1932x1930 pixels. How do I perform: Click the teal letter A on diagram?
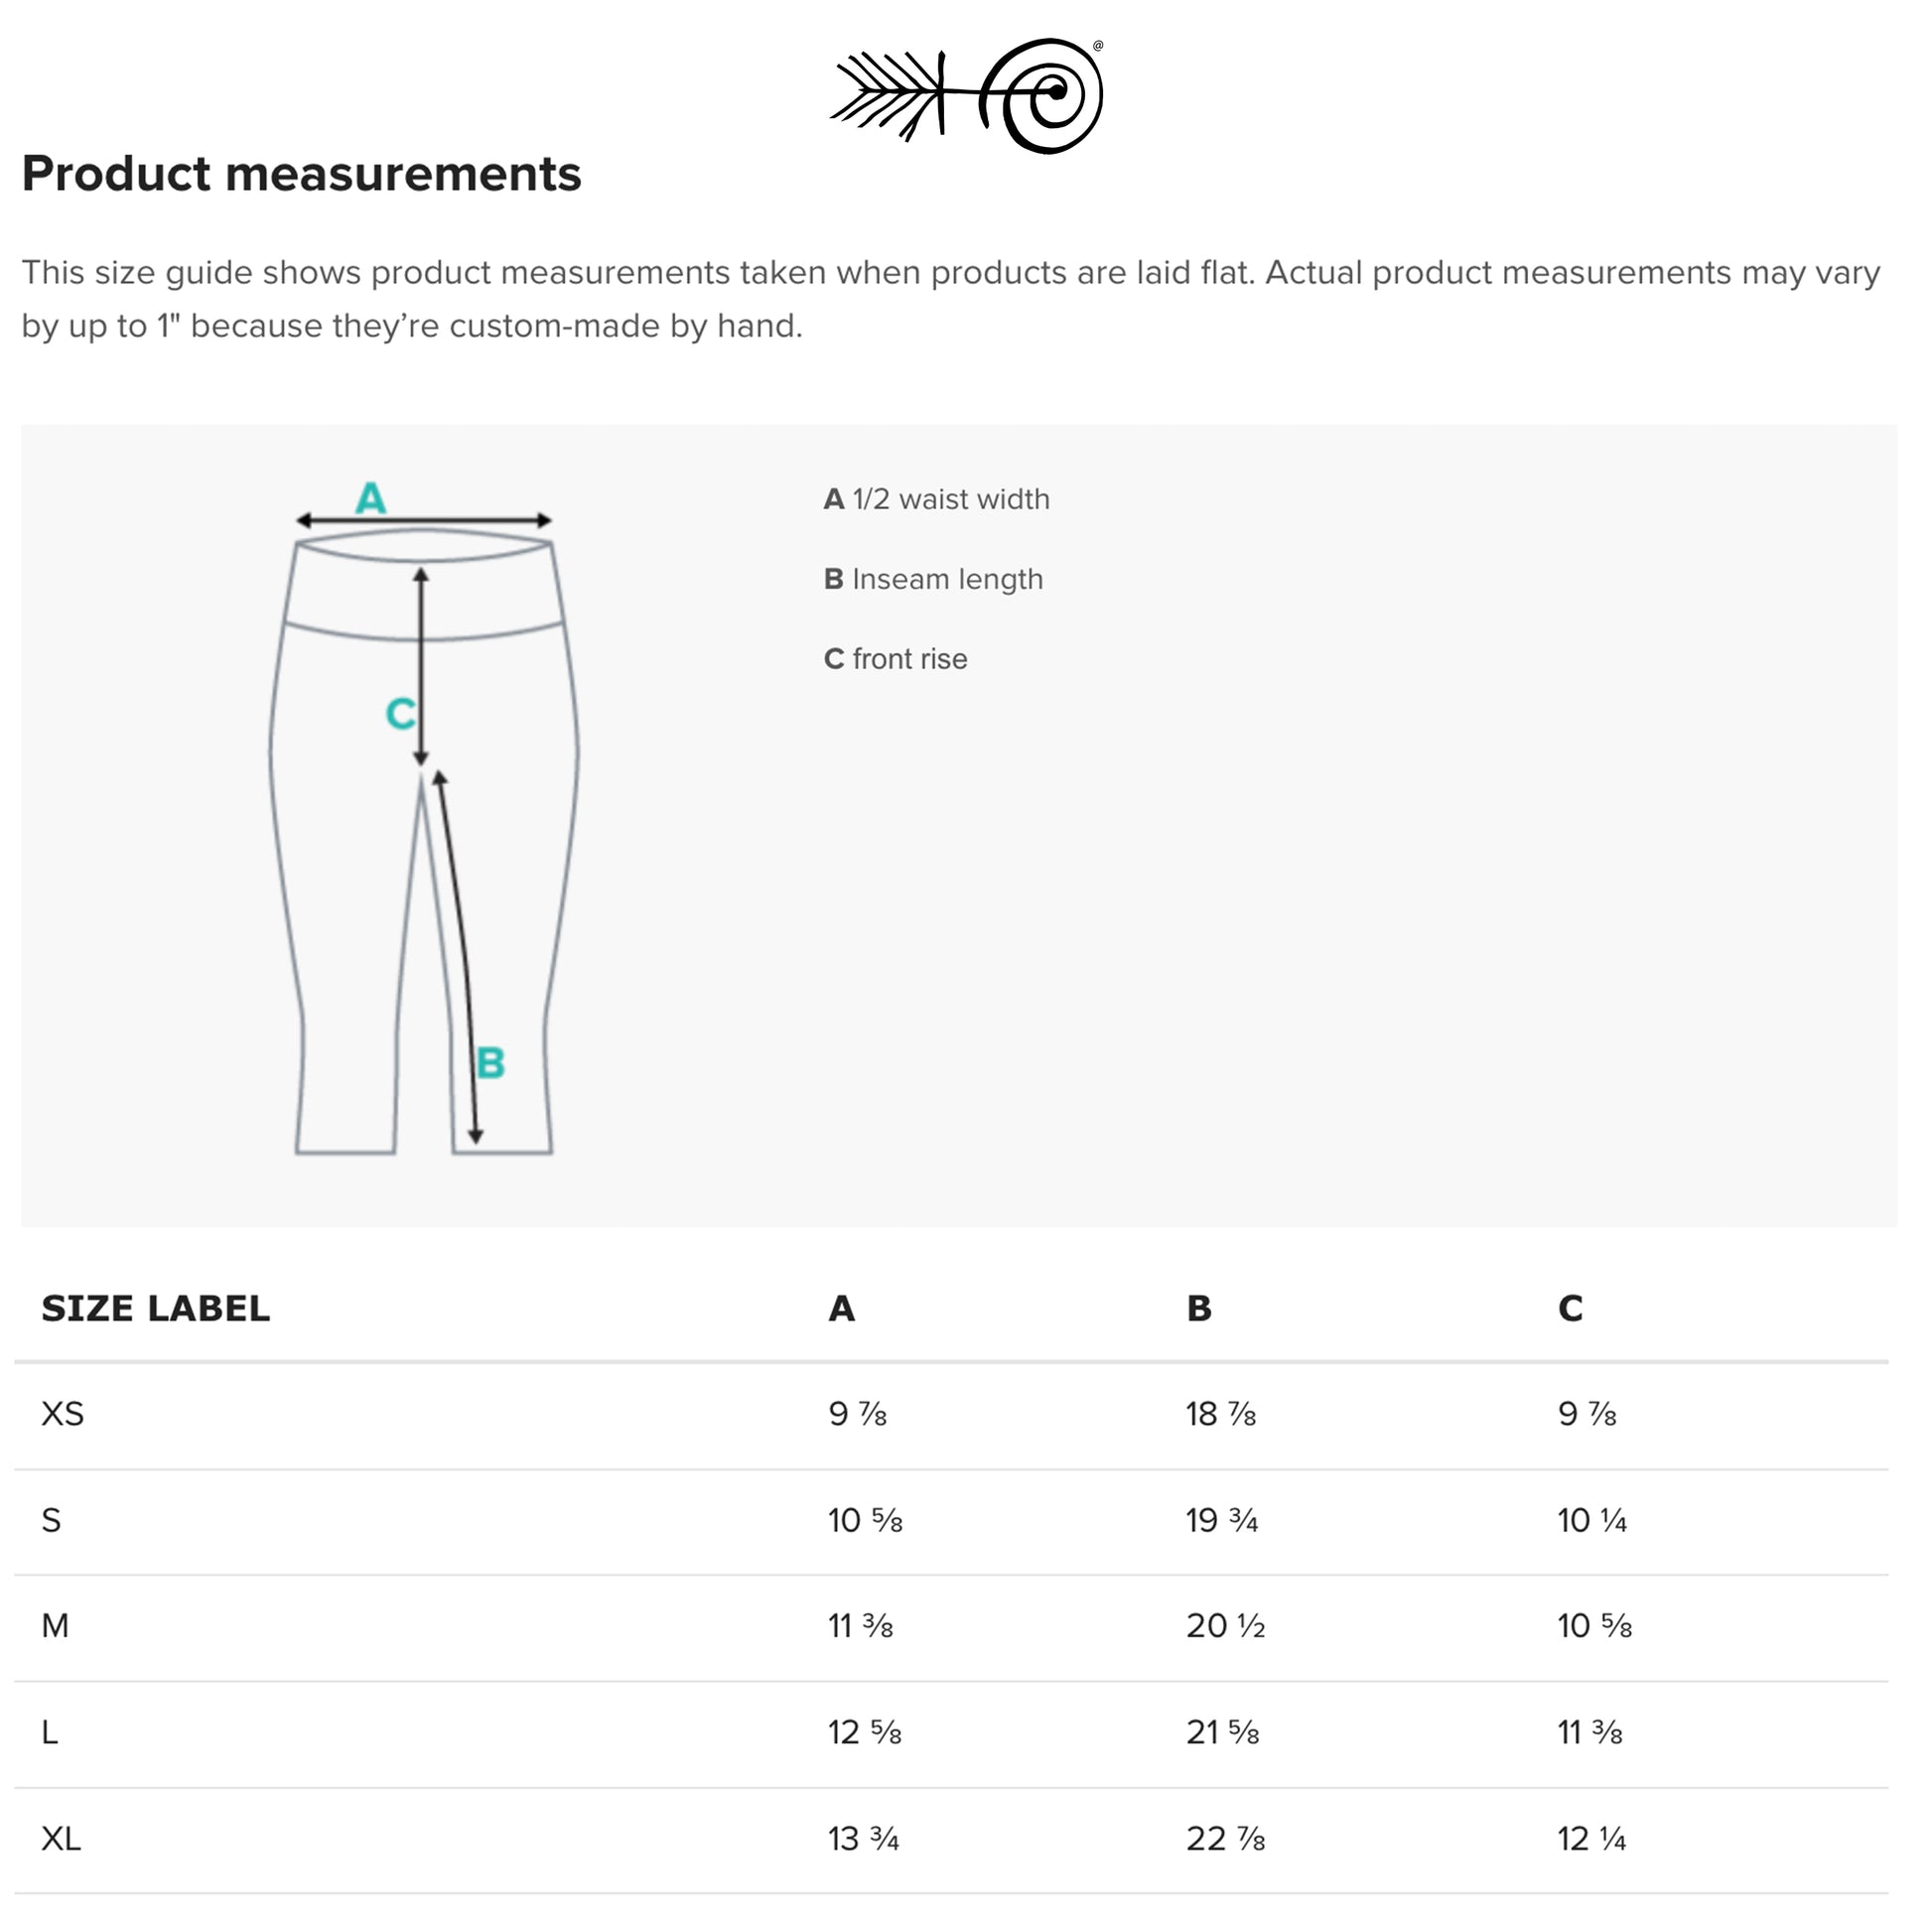(x=372, y=499)
